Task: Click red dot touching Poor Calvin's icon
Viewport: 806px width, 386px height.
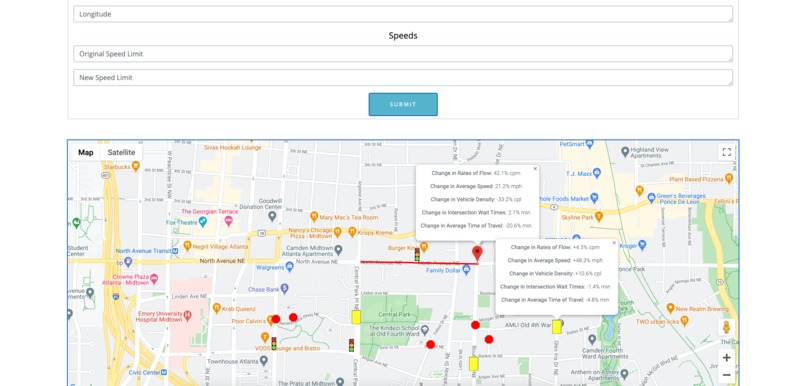Action: (x=276, y=319)
